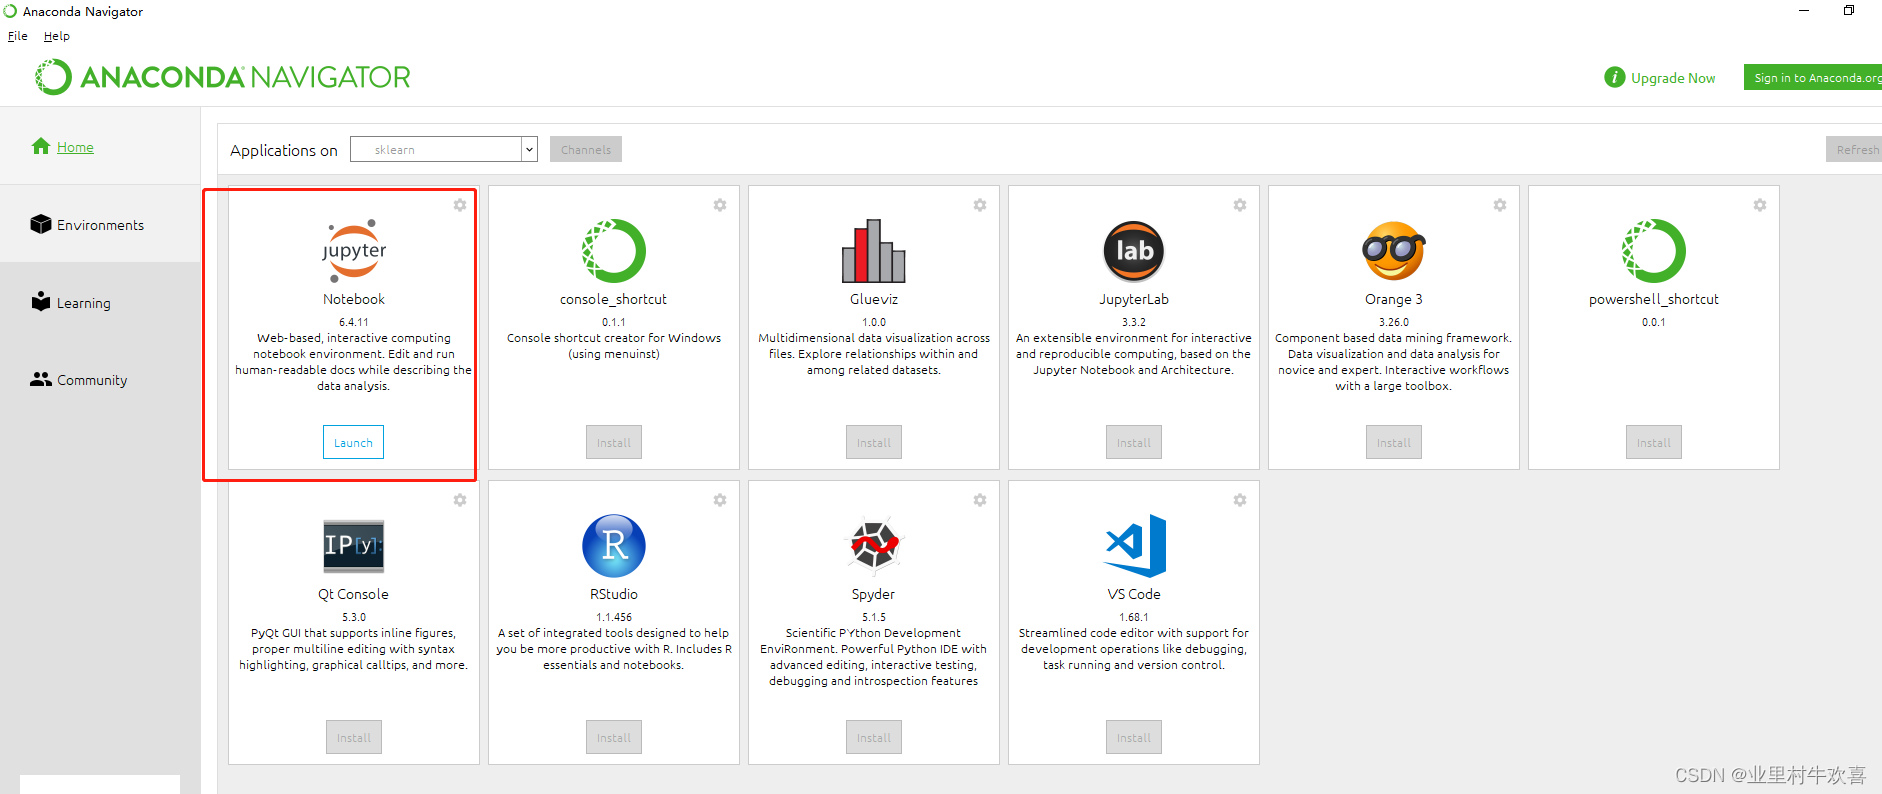1882x794 pixels.
Task: Click the Spyder title text
Action: coord(874,594)
